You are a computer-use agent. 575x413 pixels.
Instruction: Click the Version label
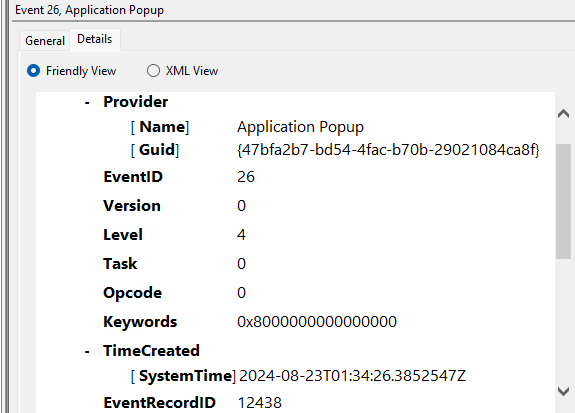point(132,206)
